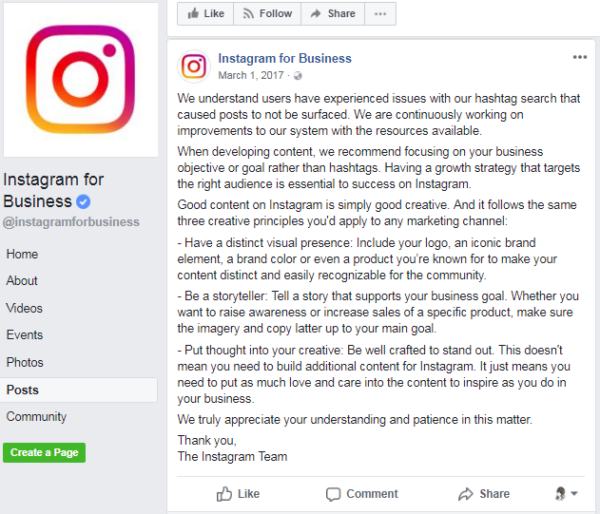Open the Instagram for Business post author link
The image size is (600, 514).
pyautogui.click(x=285, y=58)
